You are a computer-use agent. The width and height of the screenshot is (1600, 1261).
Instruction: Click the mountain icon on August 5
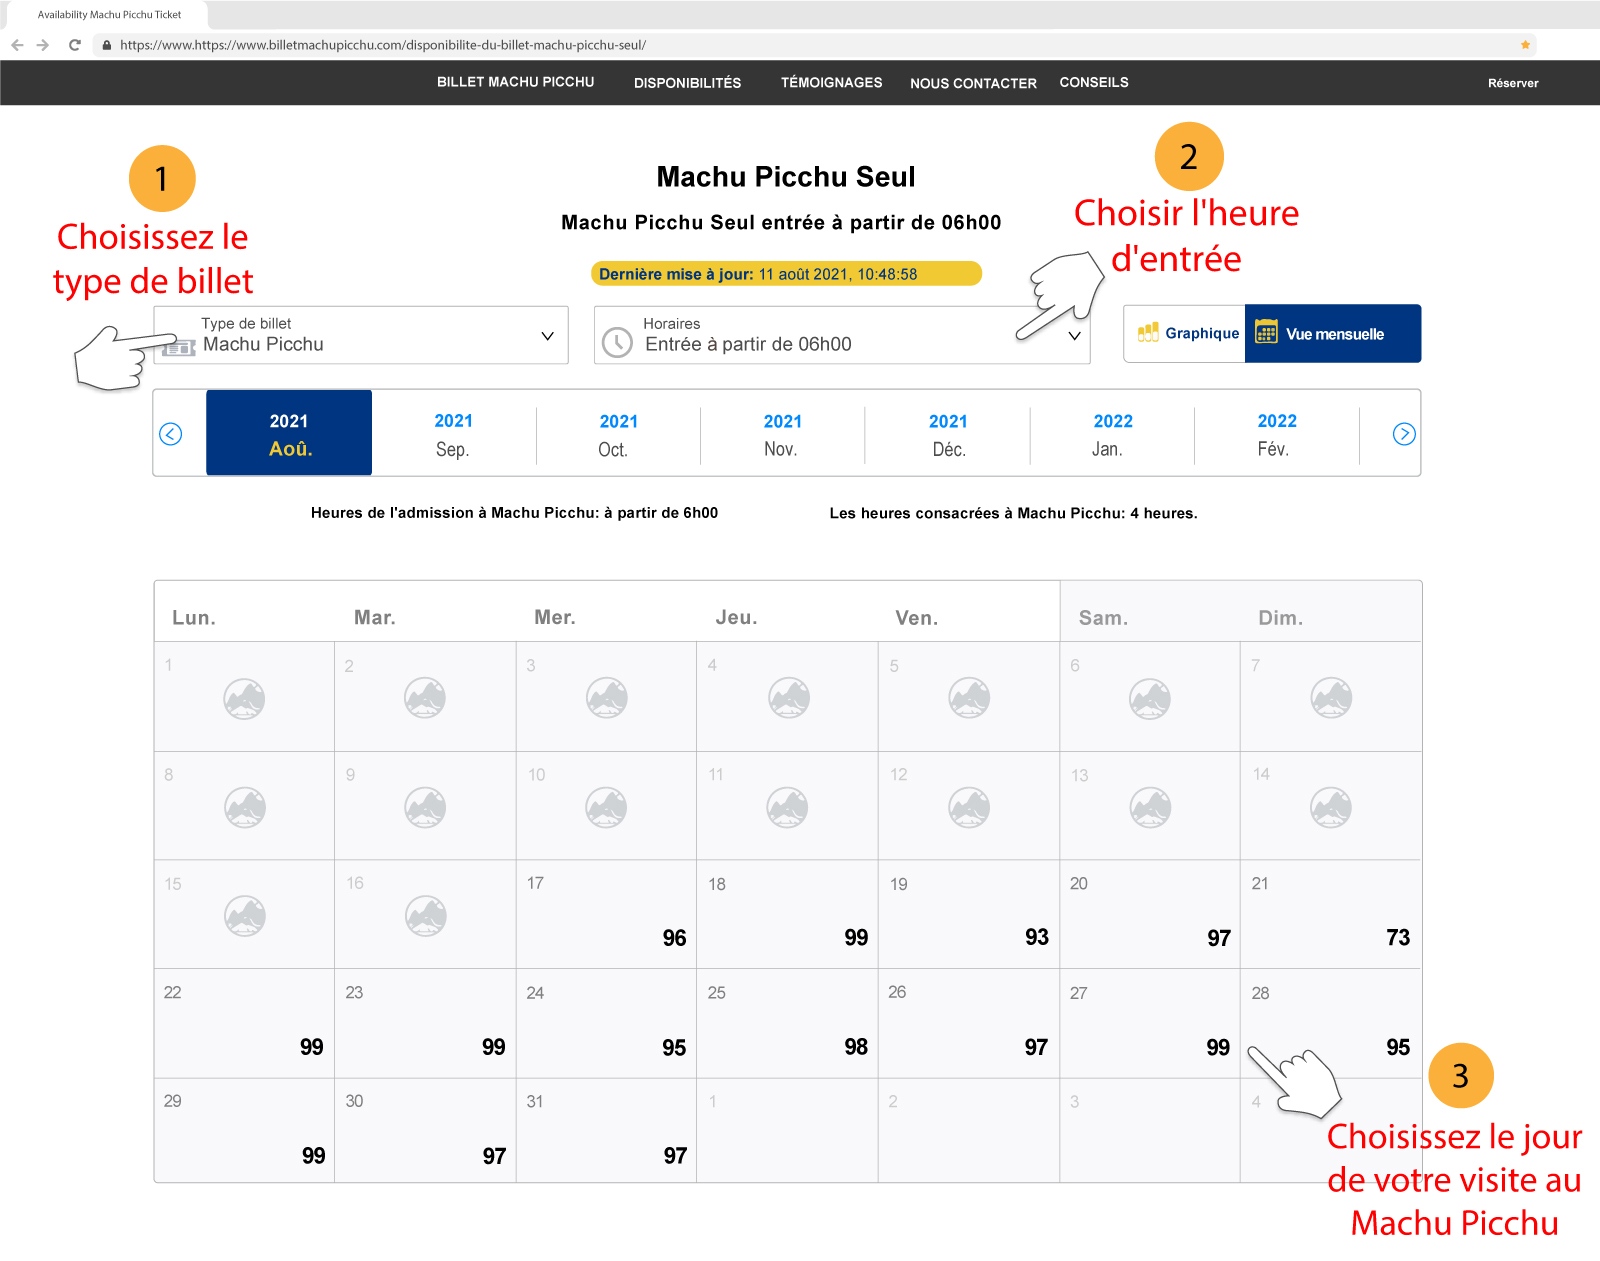969,698
